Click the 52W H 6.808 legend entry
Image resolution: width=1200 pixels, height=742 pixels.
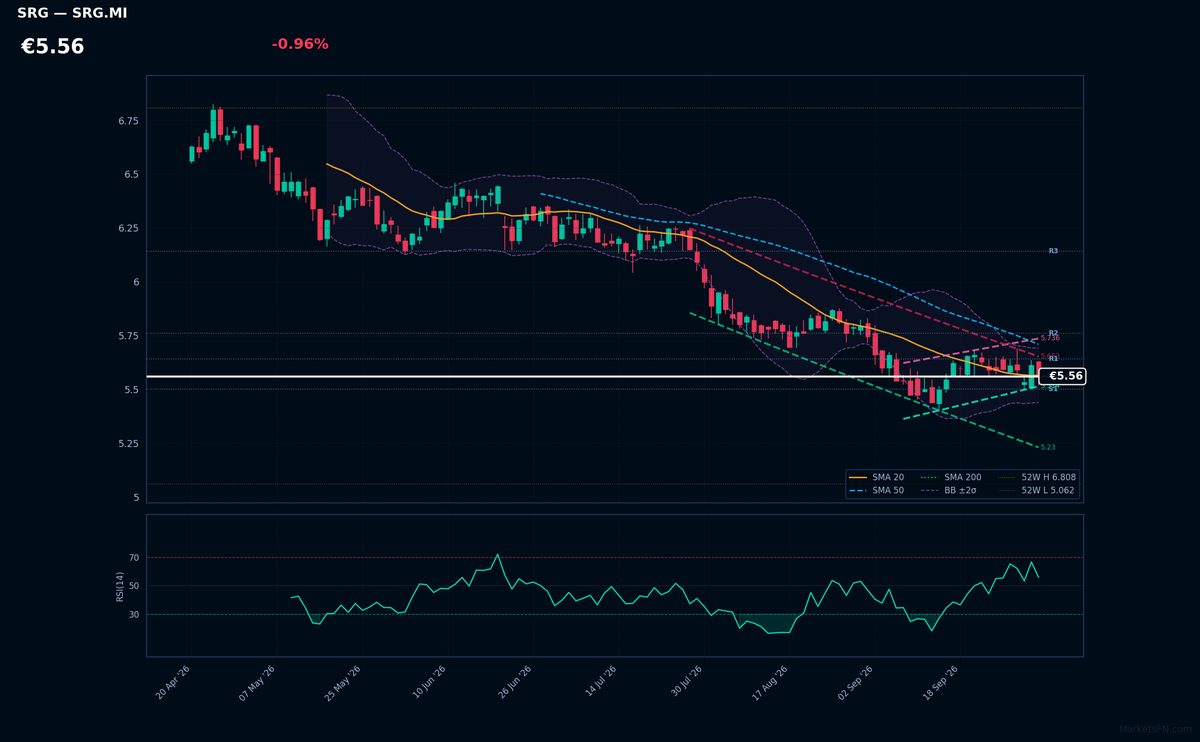coord(1036,478)
